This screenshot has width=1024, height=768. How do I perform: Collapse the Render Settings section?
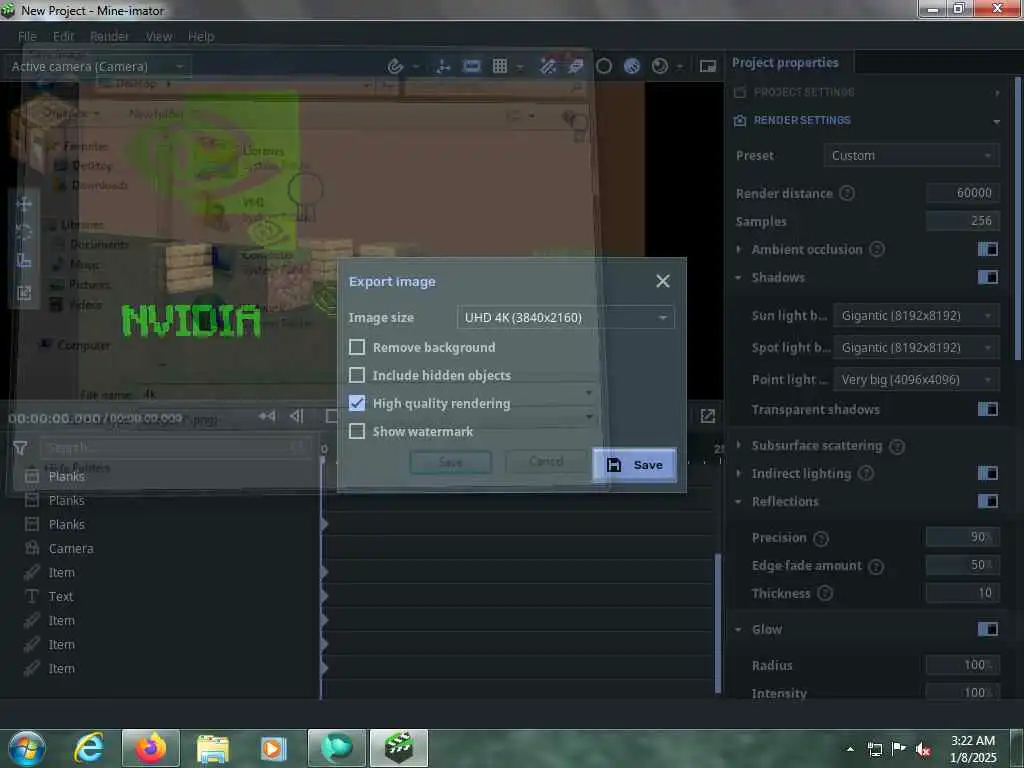point(996,121)
